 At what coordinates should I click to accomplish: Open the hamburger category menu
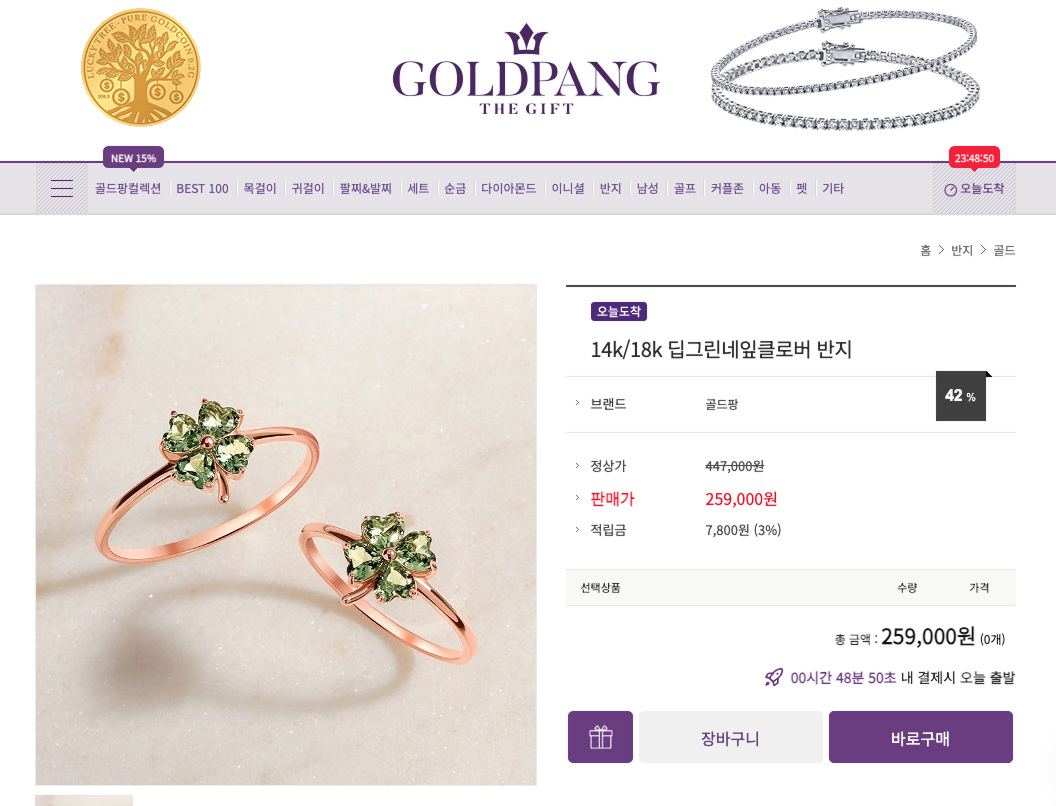tap(62, 189)
